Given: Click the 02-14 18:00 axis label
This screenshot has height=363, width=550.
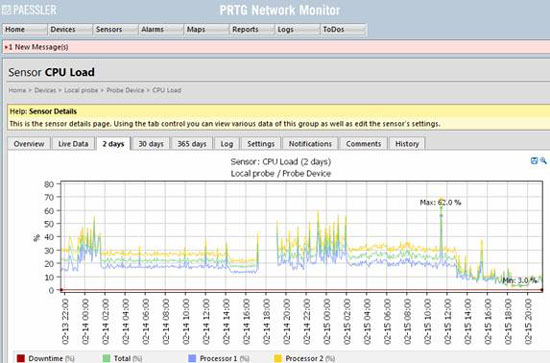Looking at the screenshot, I should tap(267, 322).
